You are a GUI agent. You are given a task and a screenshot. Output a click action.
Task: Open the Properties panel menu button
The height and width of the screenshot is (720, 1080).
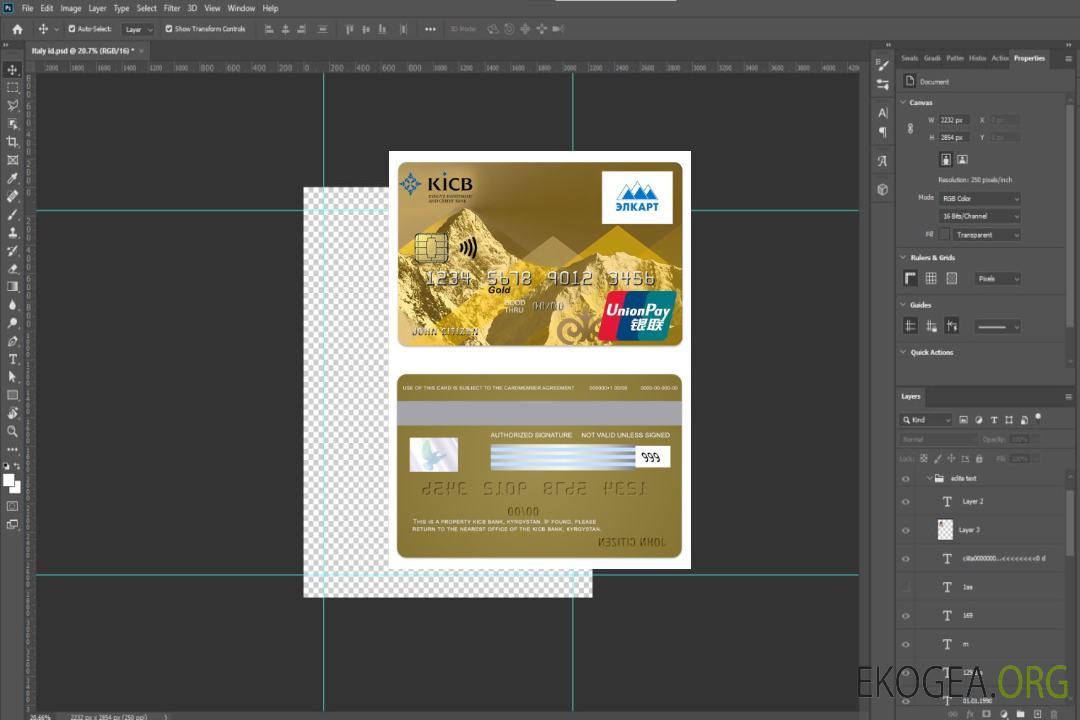pyautogui.click(x=1068, y=59)
